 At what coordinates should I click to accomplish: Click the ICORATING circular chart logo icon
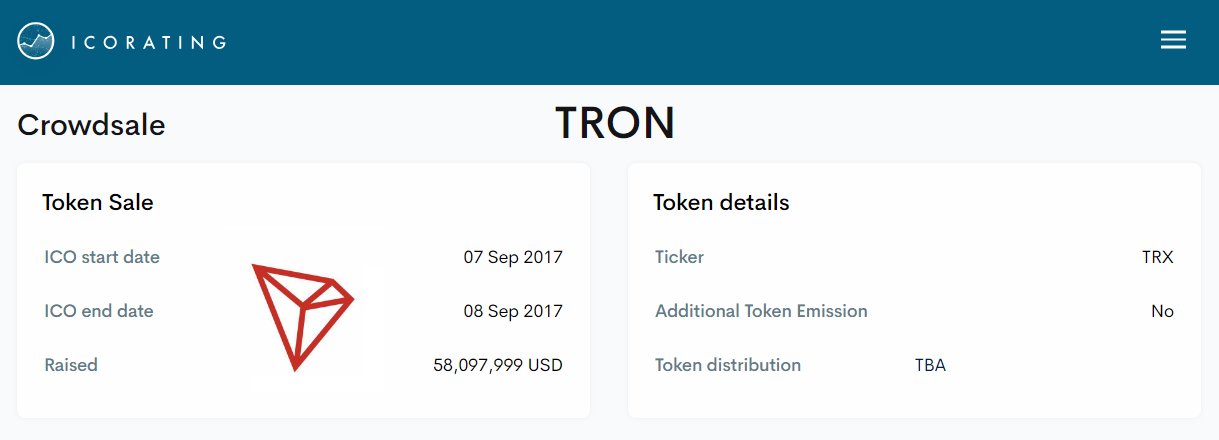36,41
